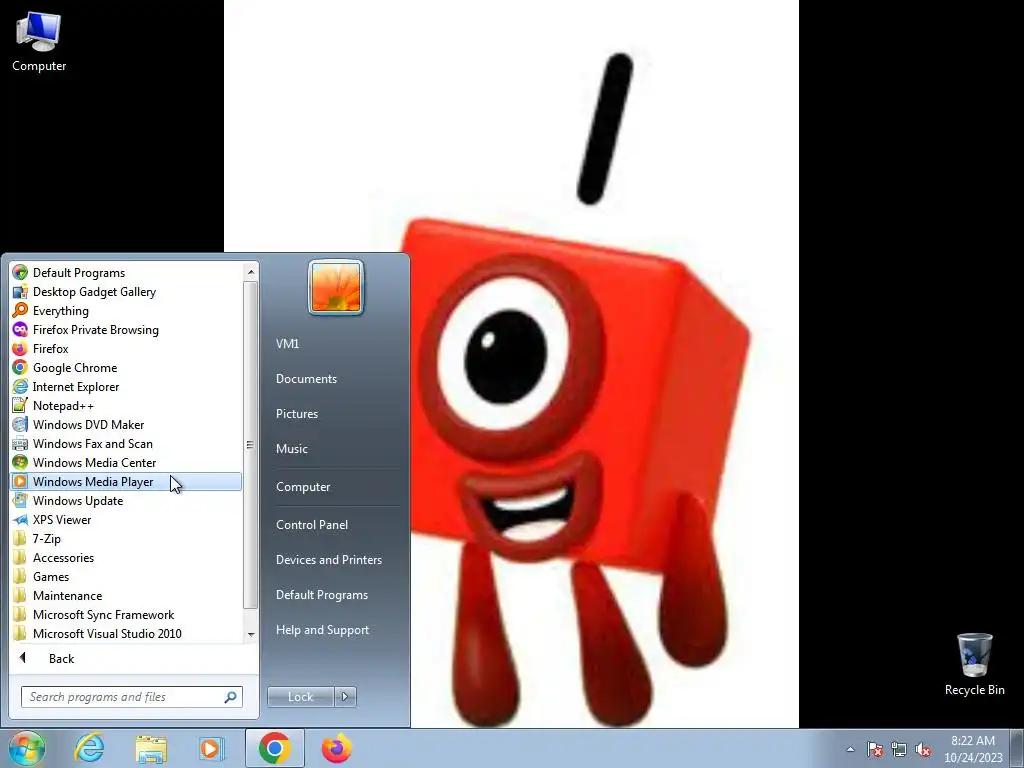Click the Start orb button
This screenshot has height=768, width=1024.
coord(26,748)
